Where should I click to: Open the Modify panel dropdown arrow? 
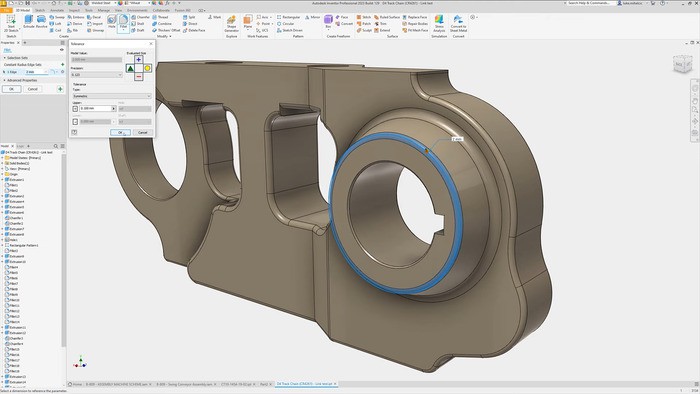pyautogui.click(x=170, y=37)
